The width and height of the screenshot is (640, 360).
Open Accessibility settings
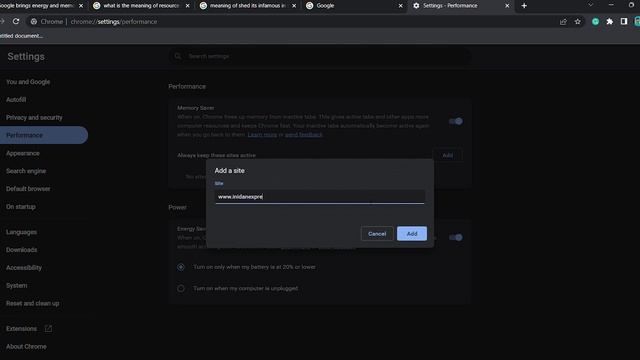click(x=24, y=268)
